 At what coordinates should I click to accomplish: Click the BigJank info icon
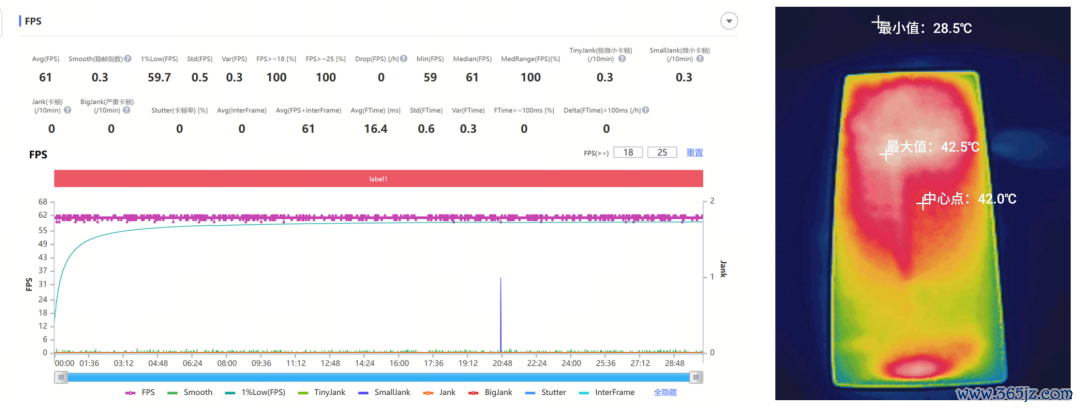coord(126,110)
